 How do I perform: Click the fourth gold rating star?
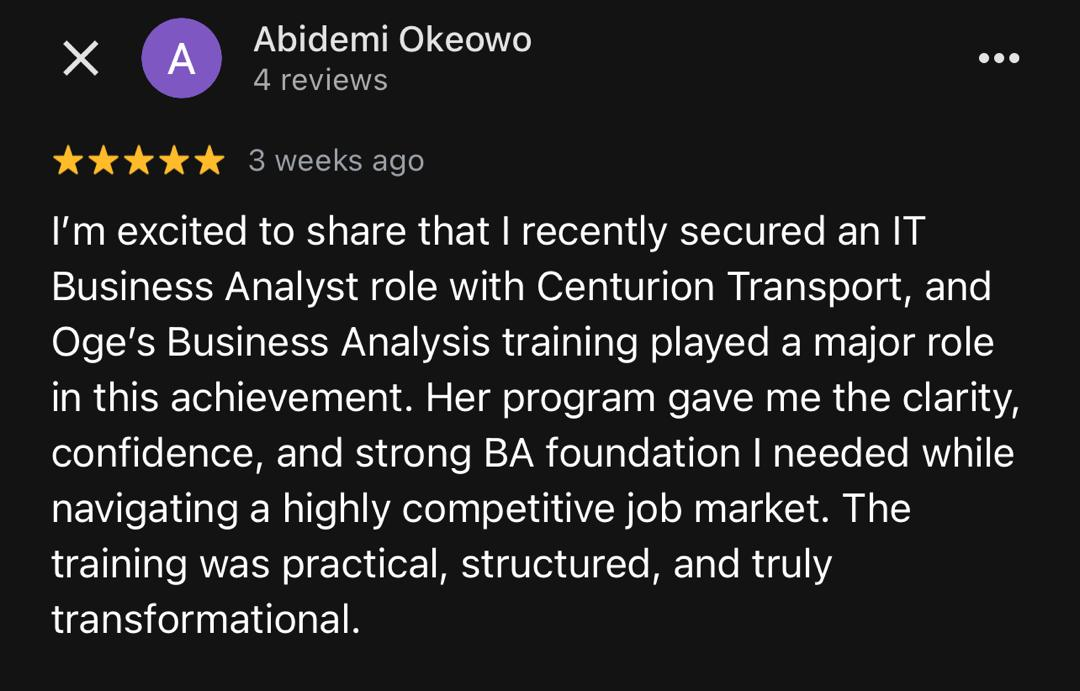(x=174, y=161)
